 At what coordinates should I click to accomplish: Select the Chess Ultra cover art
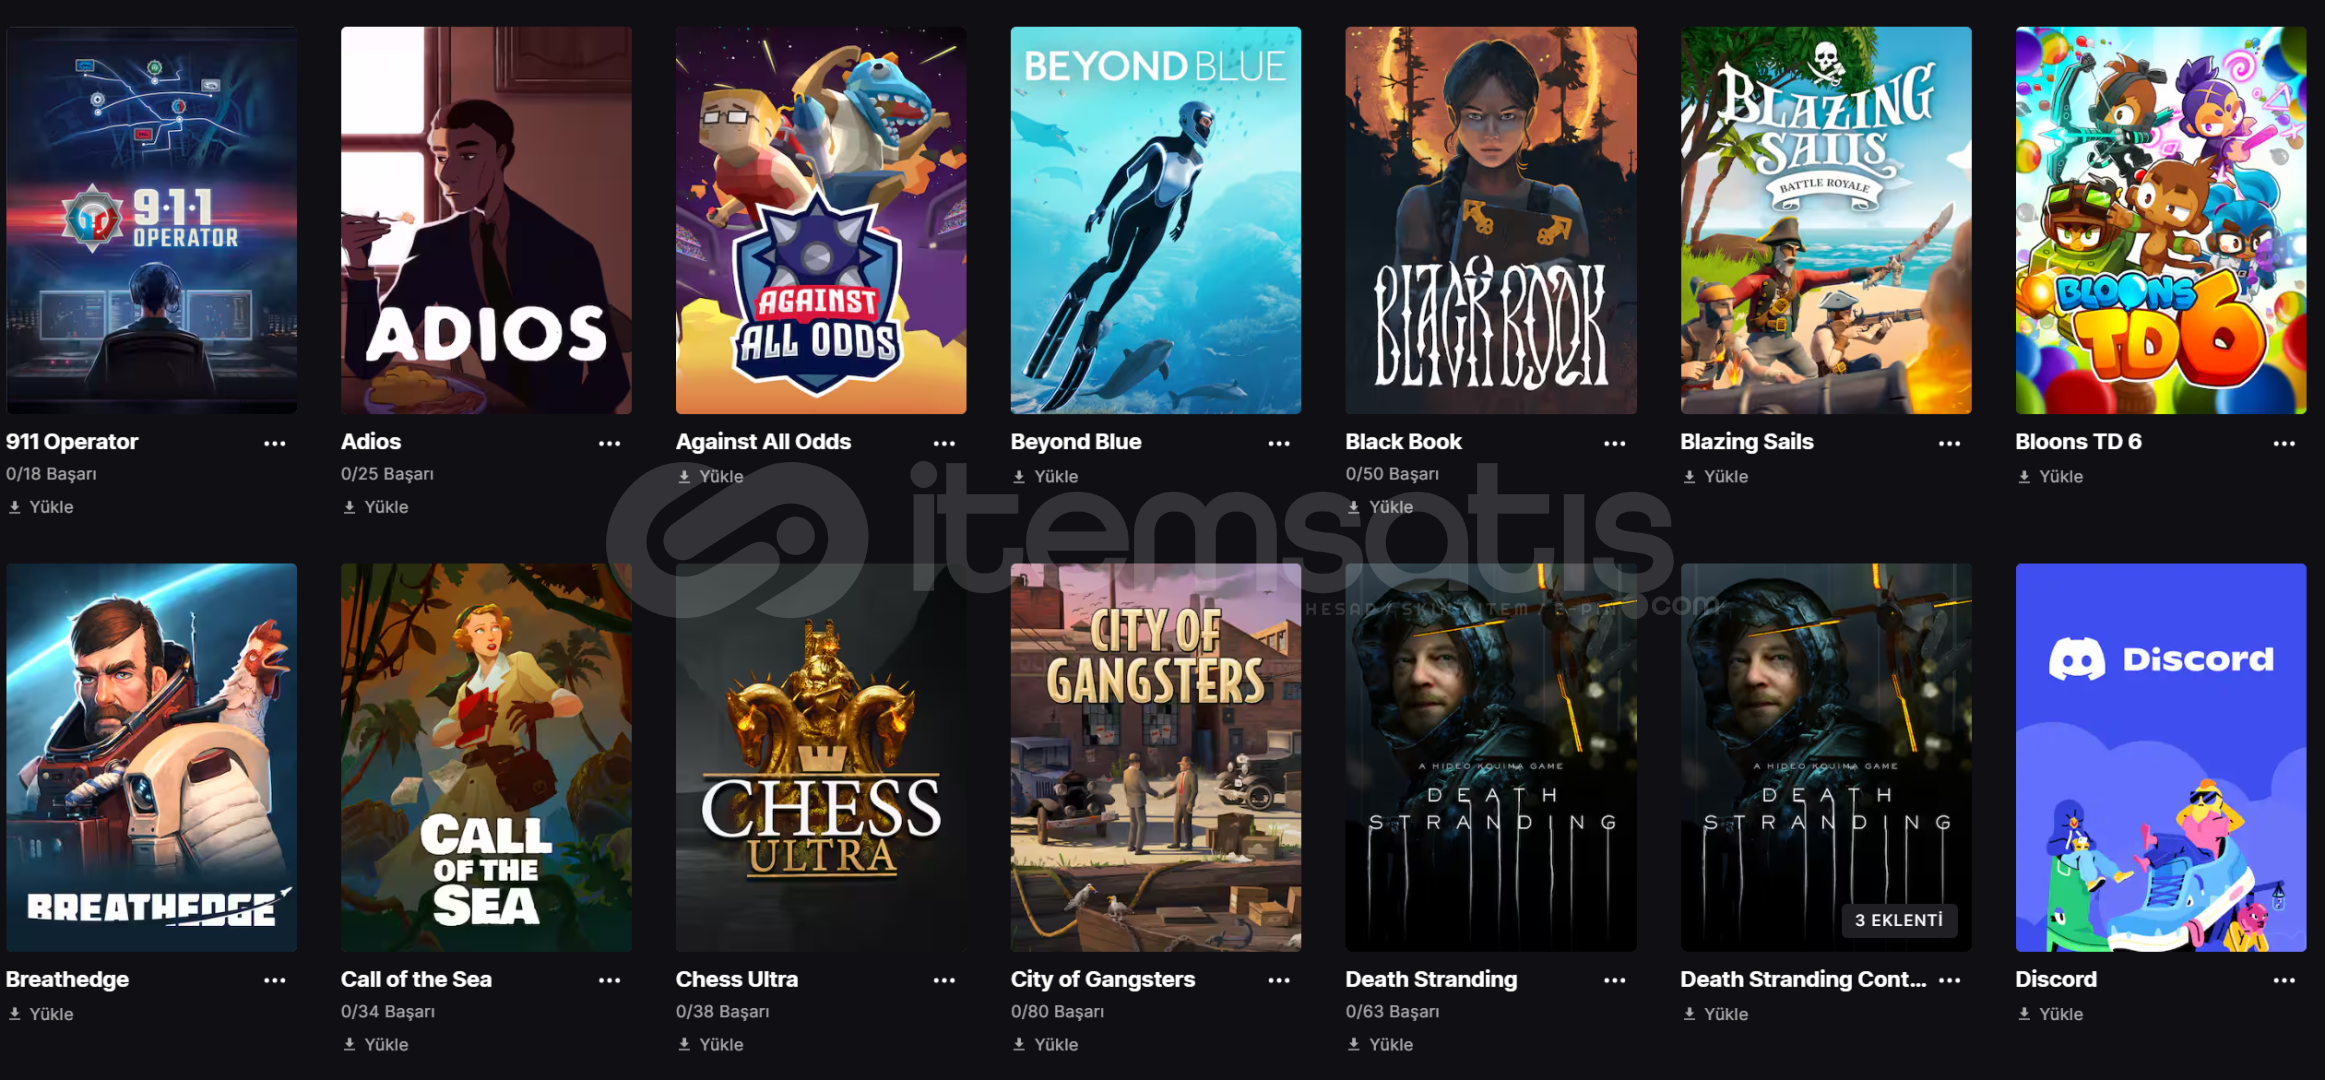point(821,757)
